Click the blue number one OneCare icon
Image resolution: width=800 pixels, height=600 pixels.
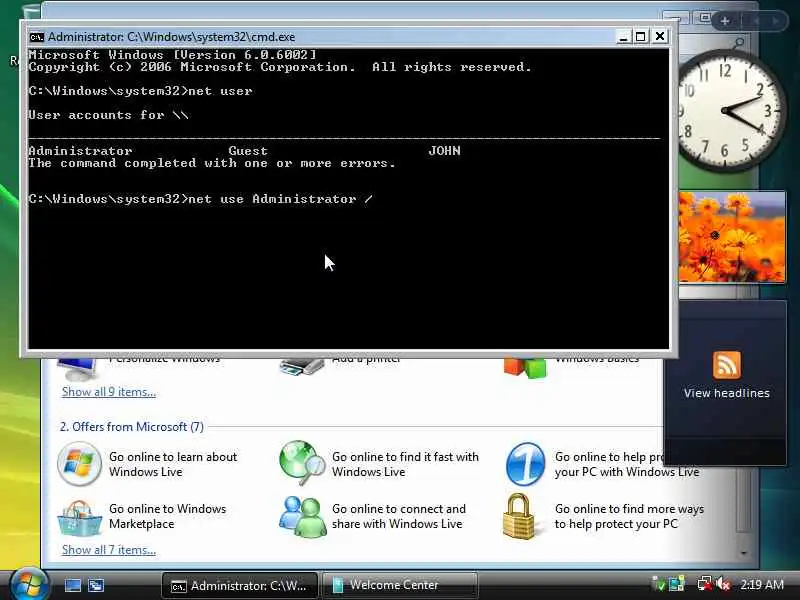tap(525, 464)
